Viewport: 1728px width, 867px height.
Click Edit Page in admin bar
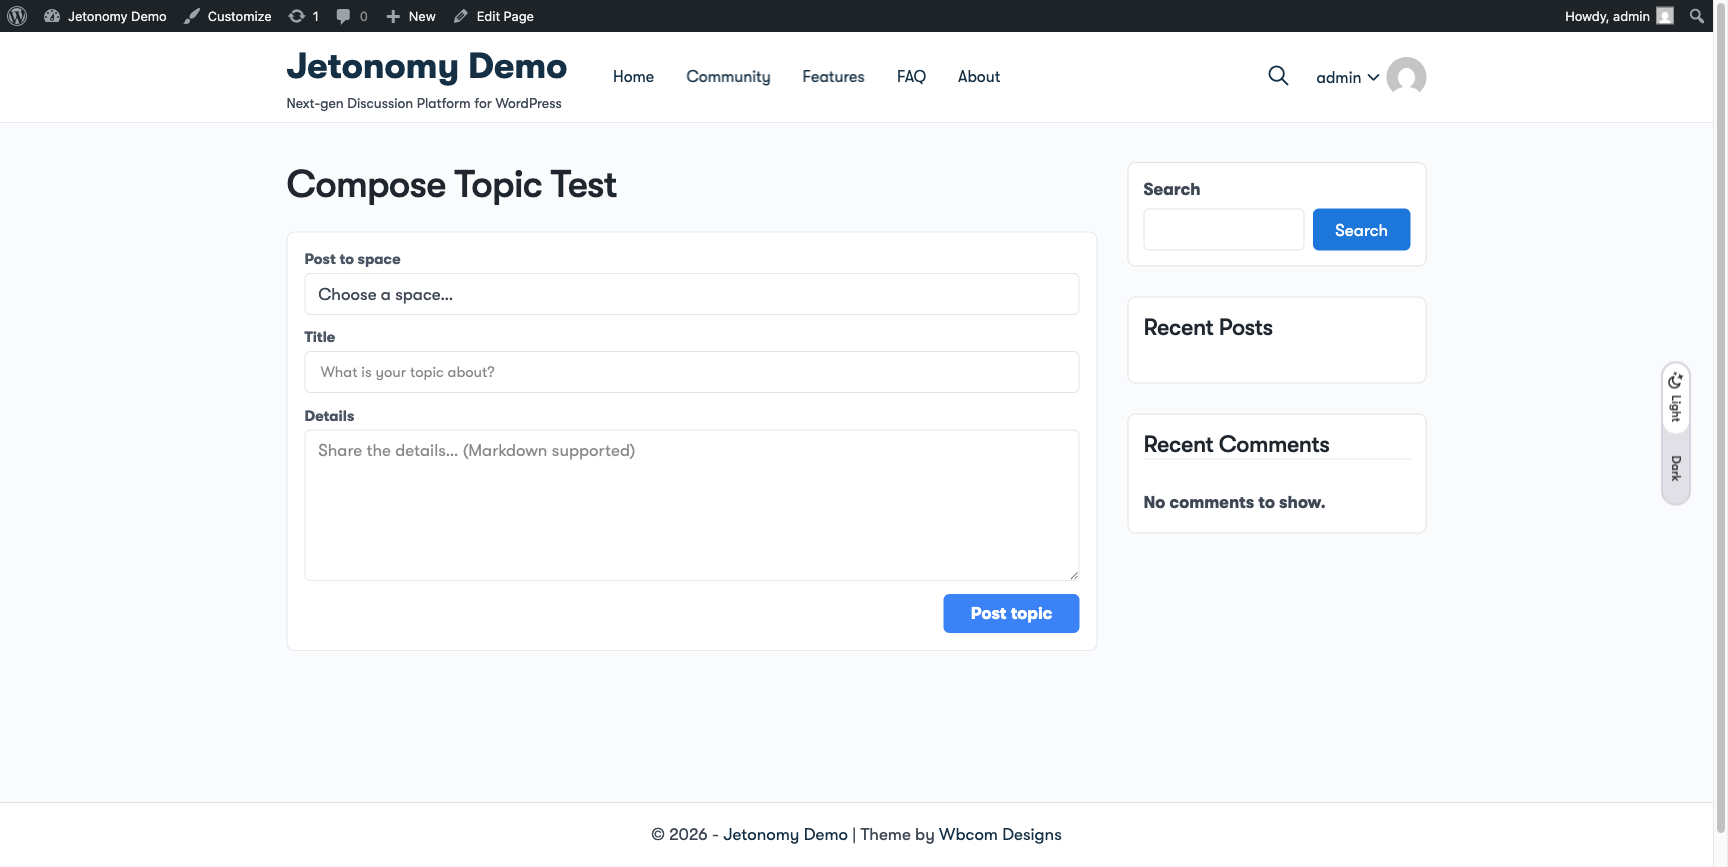coord(494,16)
